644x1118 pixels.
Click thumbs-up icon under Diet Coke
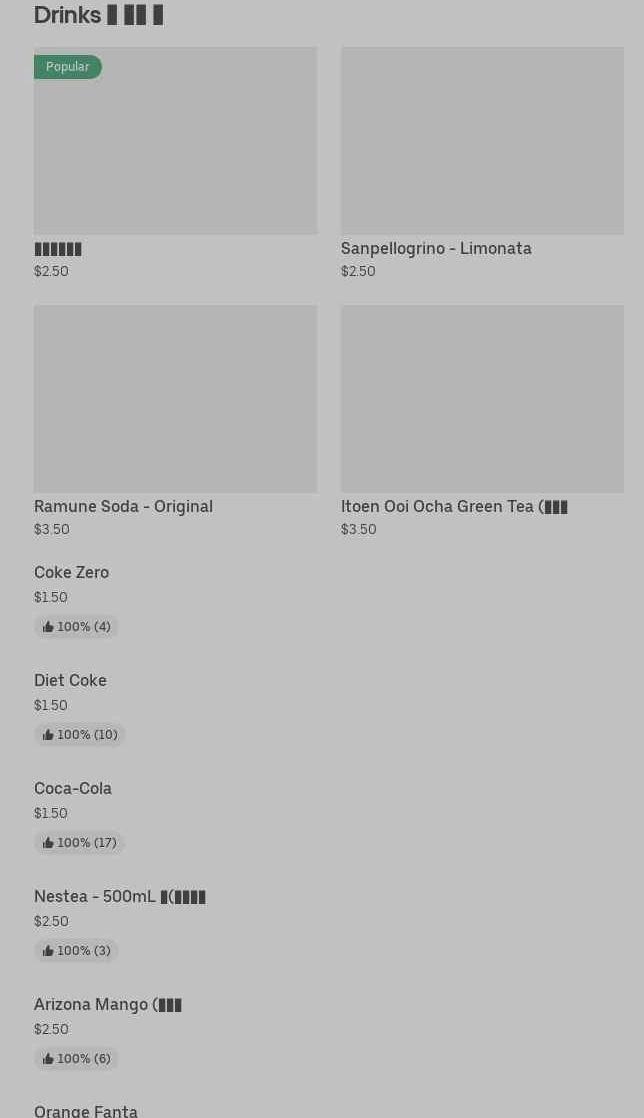click(48, 735)
